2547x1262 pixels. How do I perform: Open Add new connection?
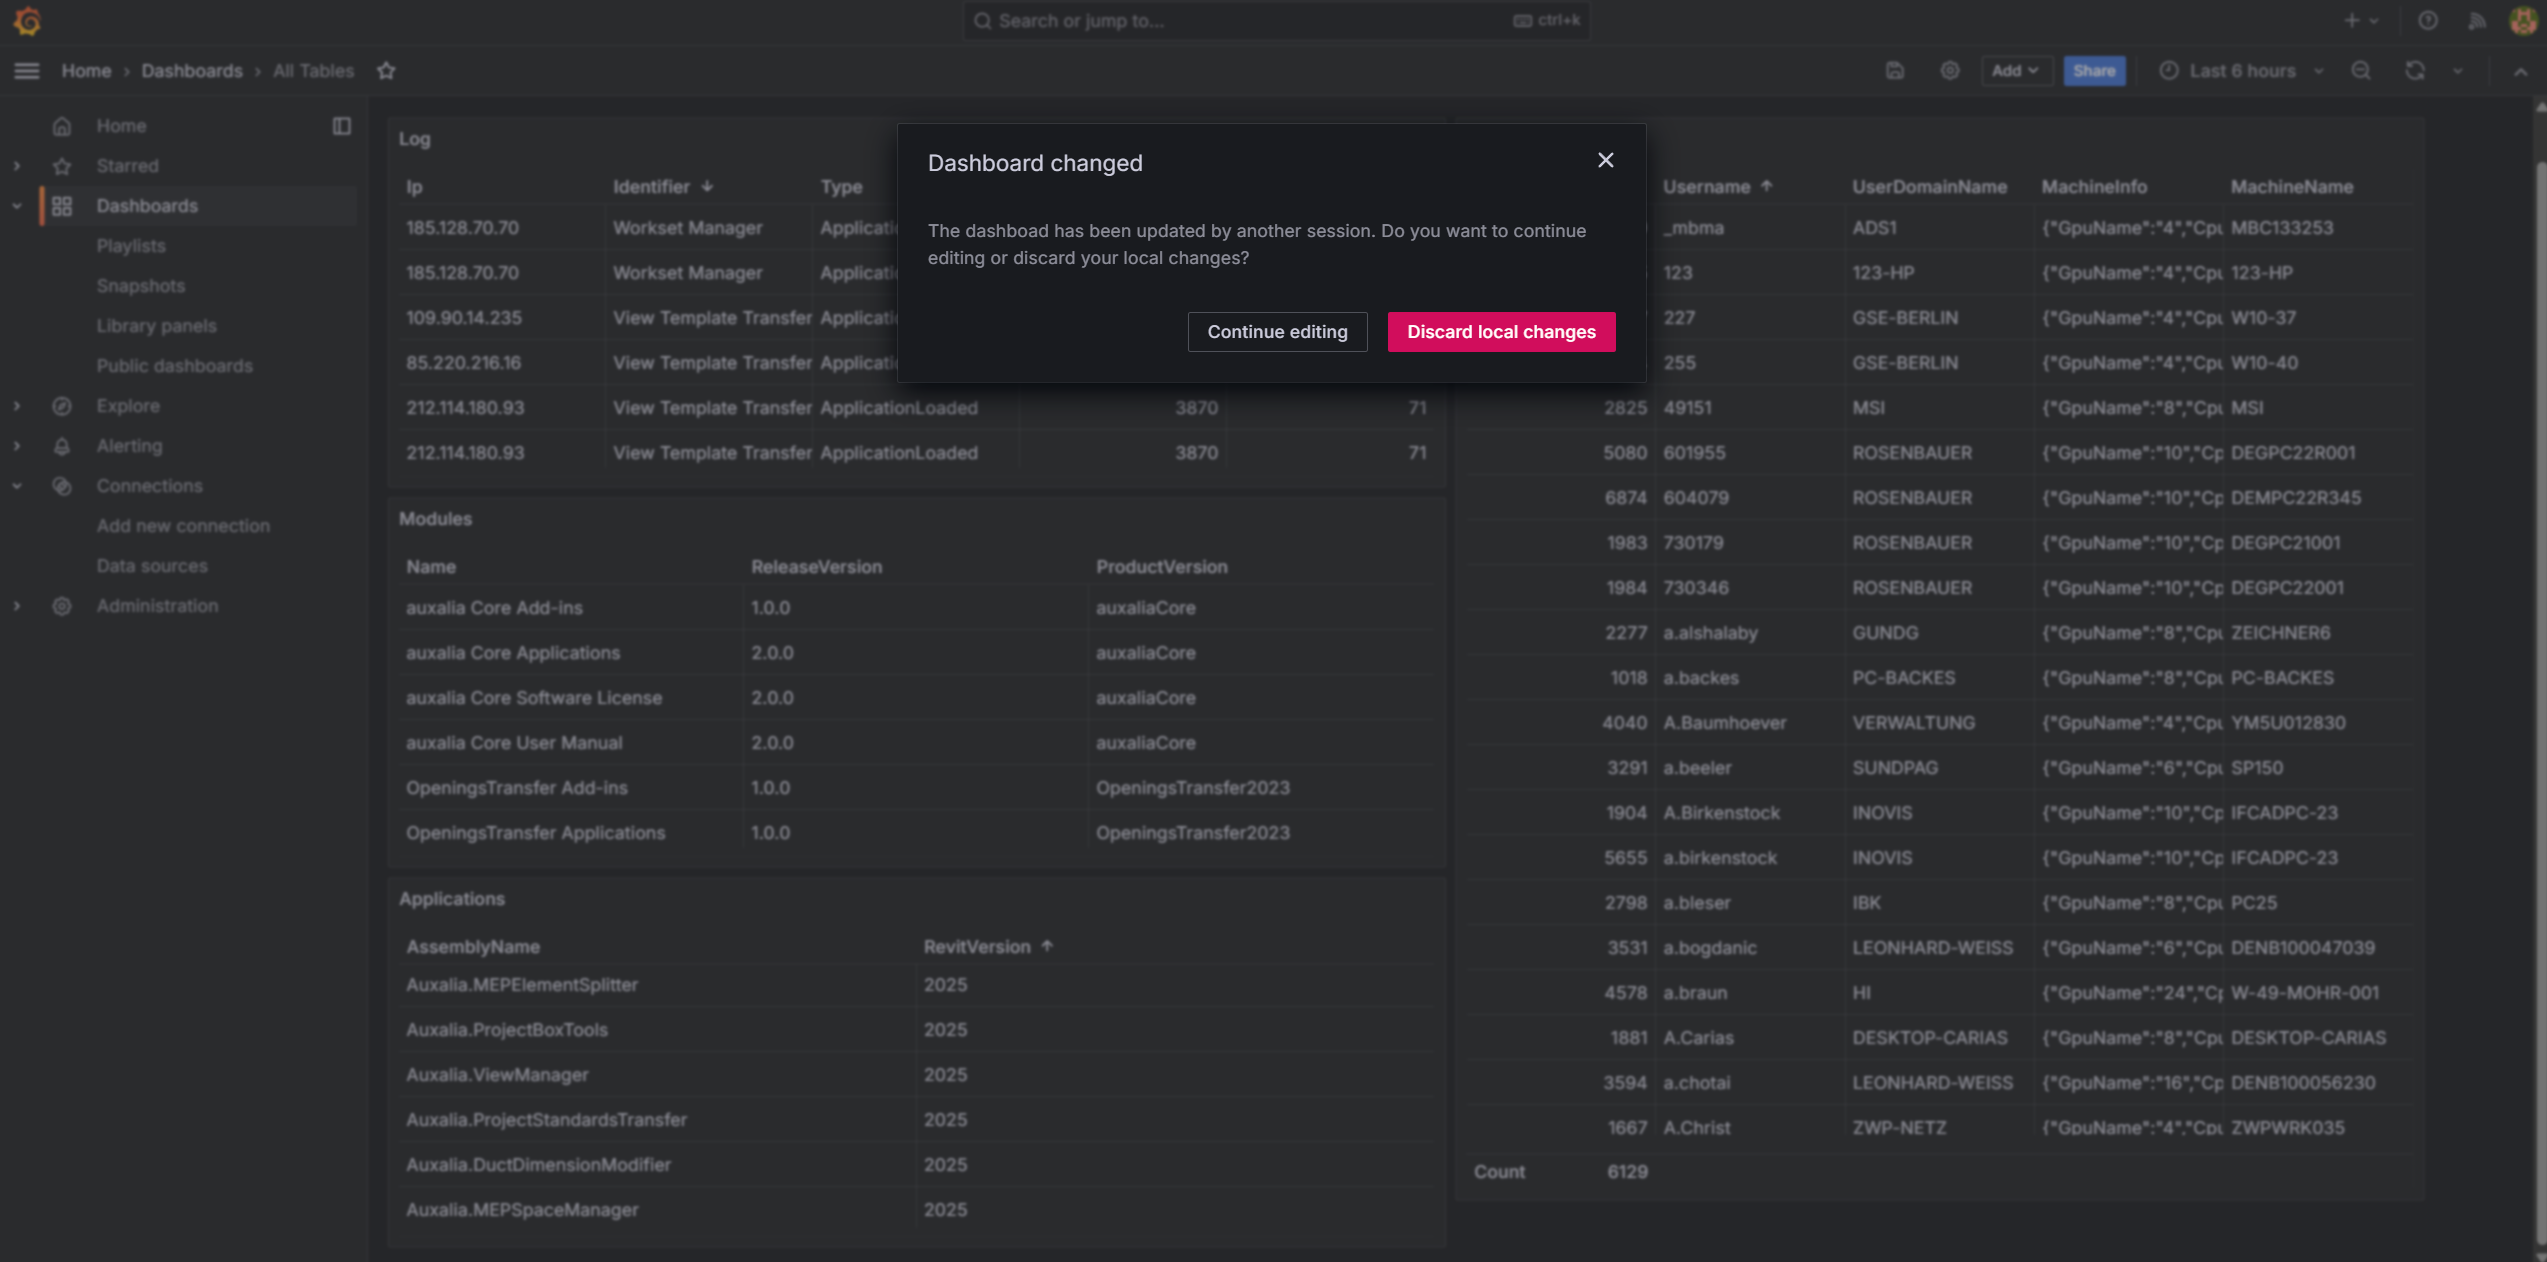[183, 526]
